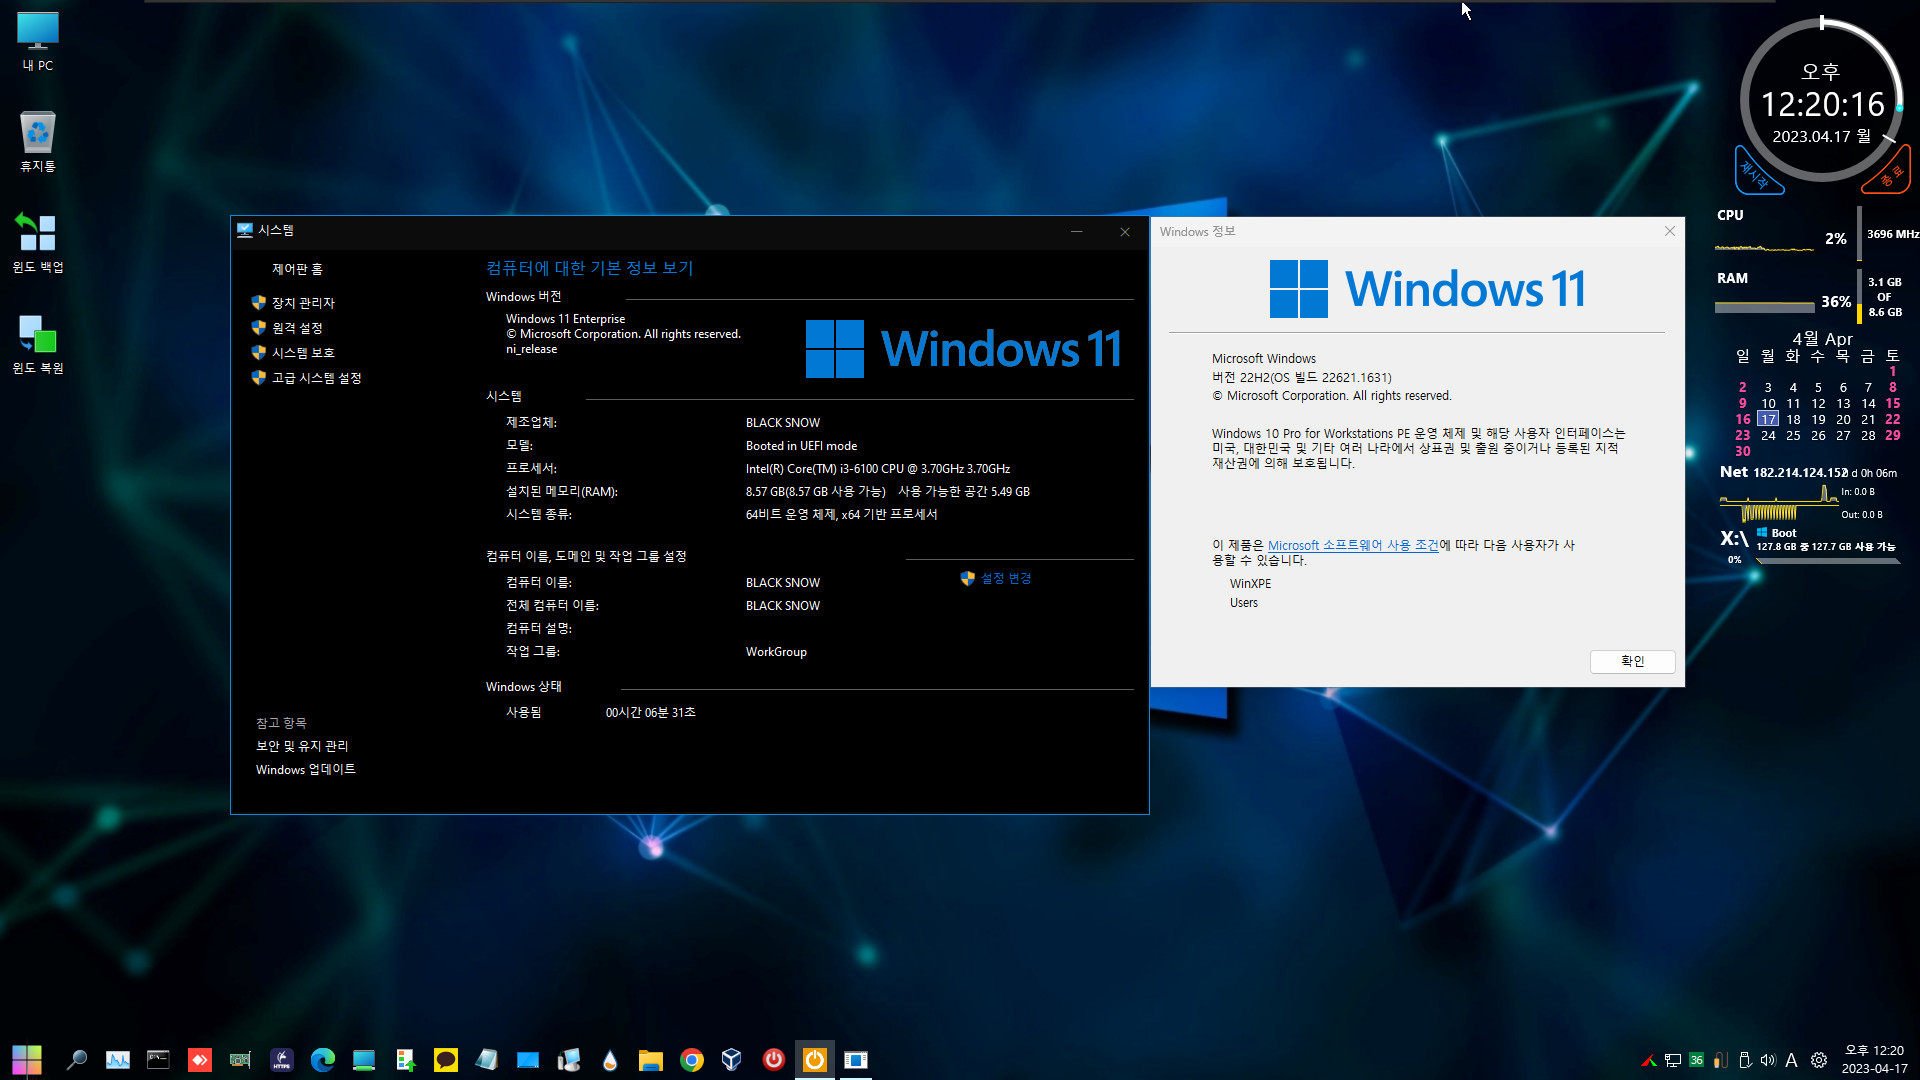1920x1080 pixels.
Task: Open the Start menu button on taskbar
Action: tap(27, 1060)
